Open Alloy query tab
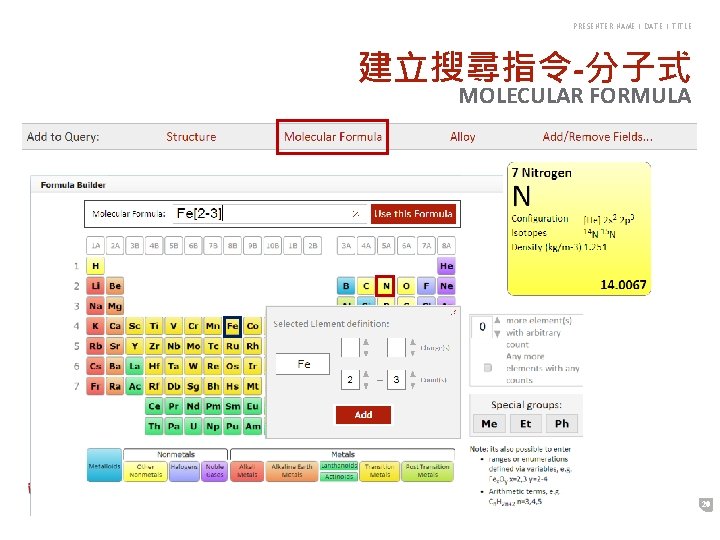720x540 pixels. point(462,137)
